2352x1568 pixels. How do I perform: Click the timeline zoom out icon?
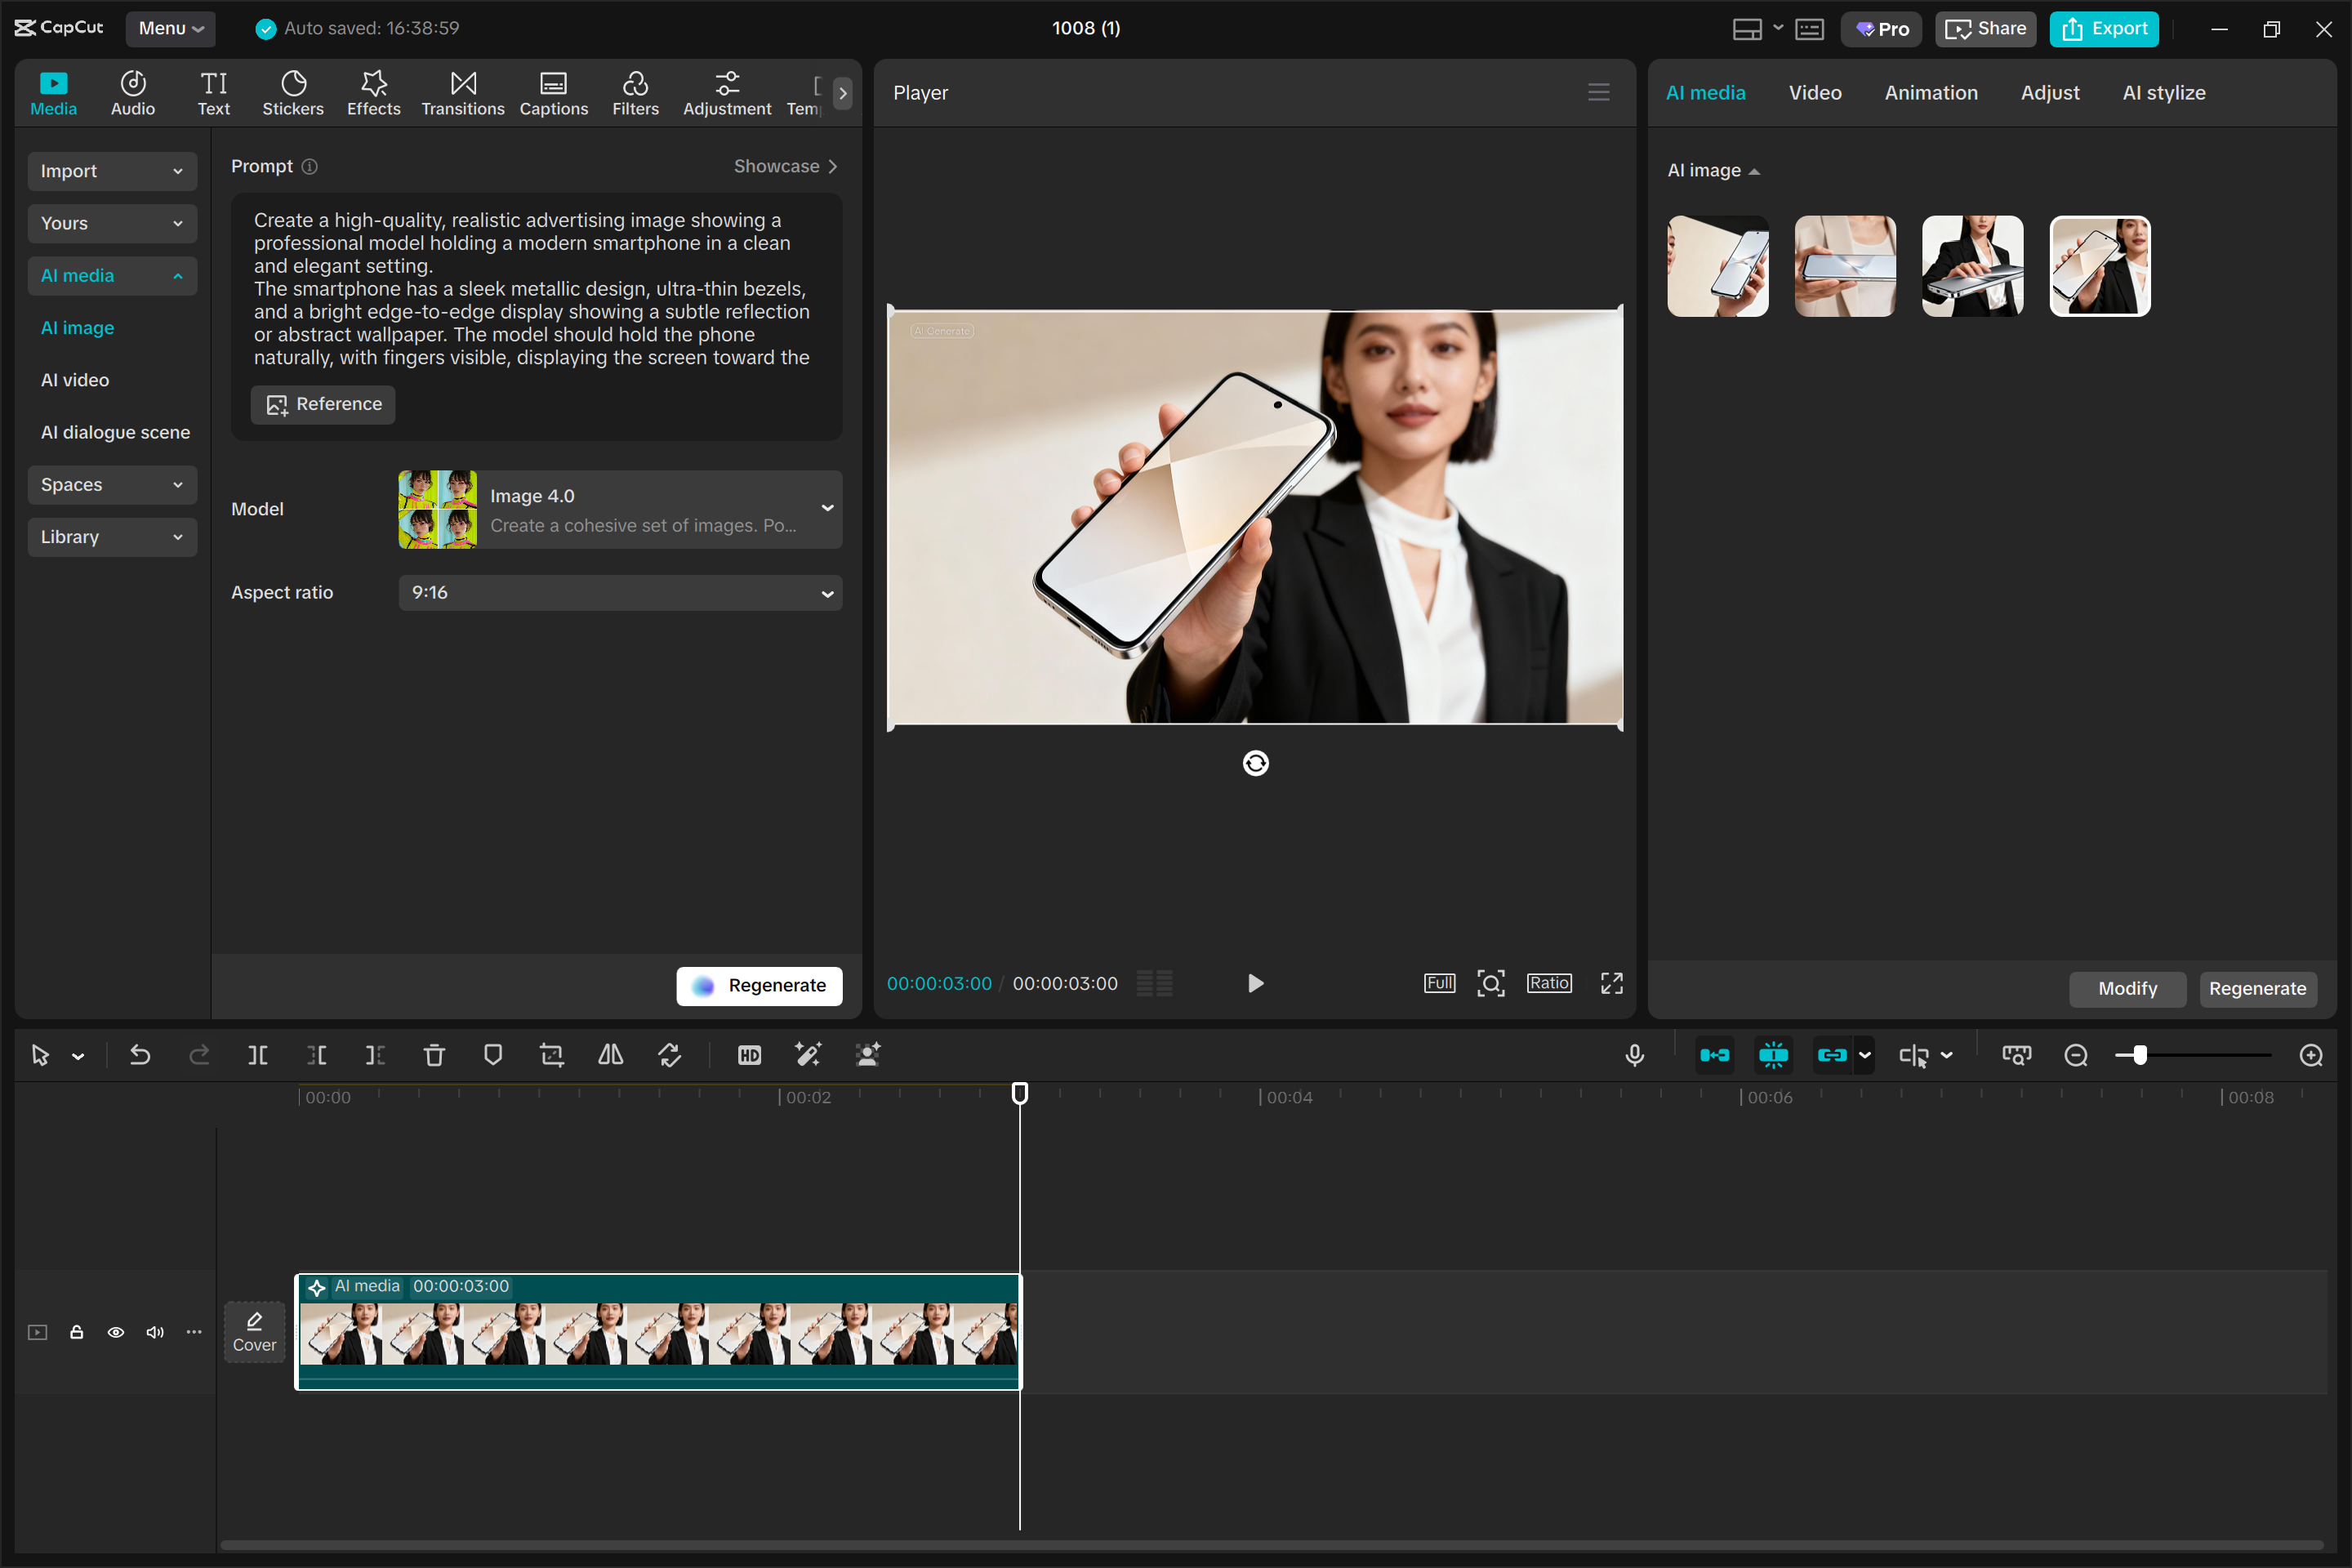click(2076, 1055)
